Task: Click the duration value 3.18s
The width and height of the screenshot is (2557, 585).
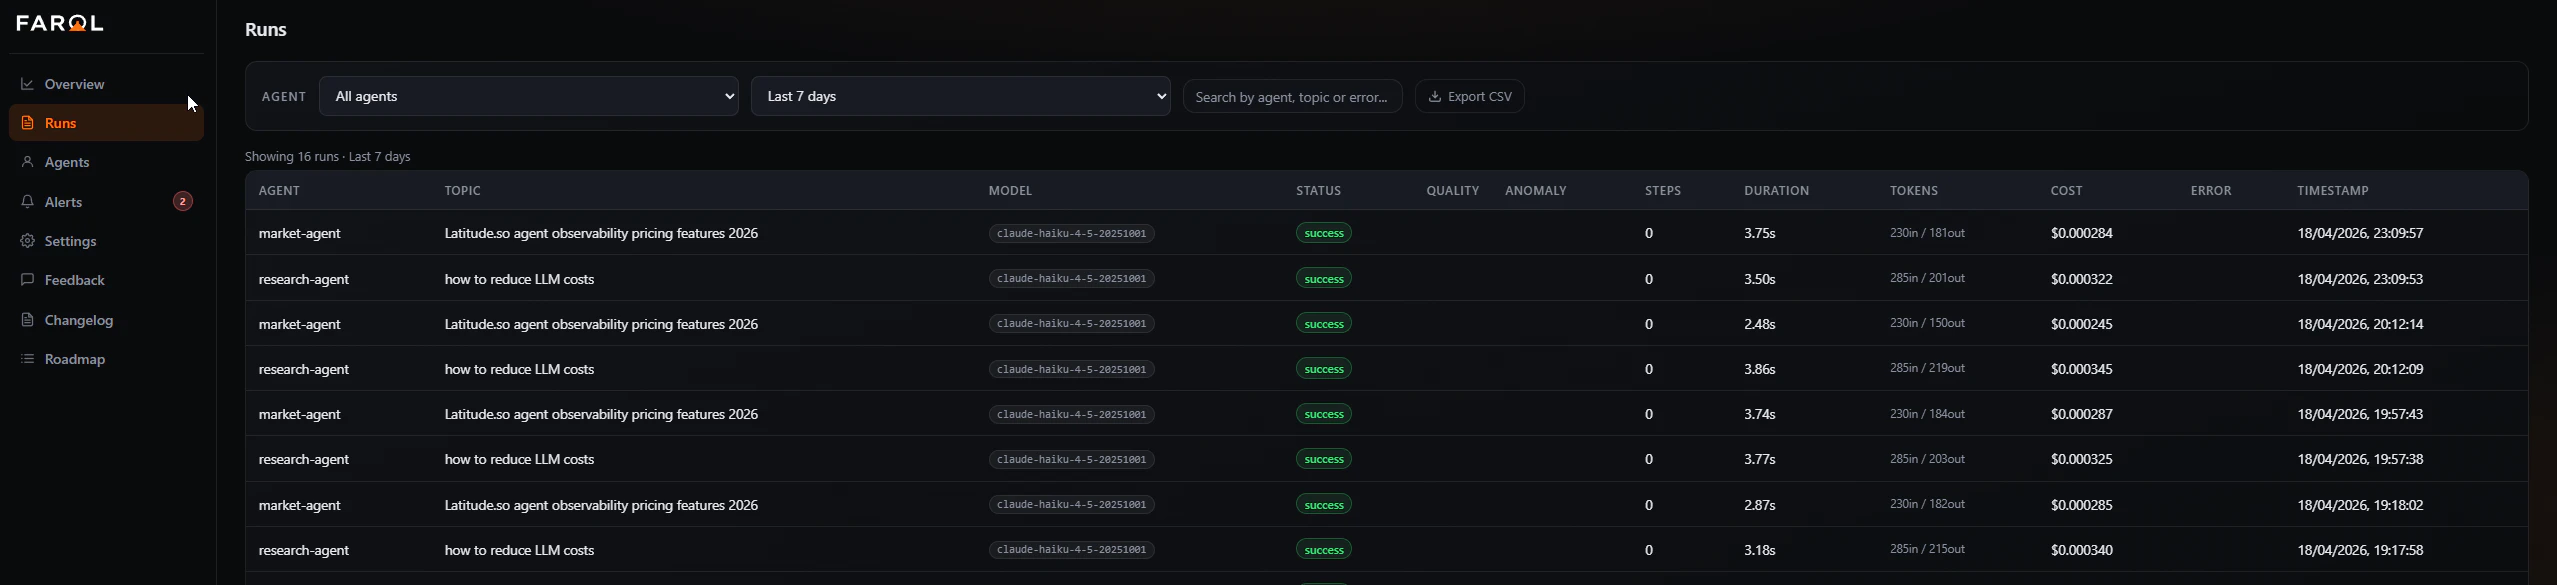Action: point(1759,550)
